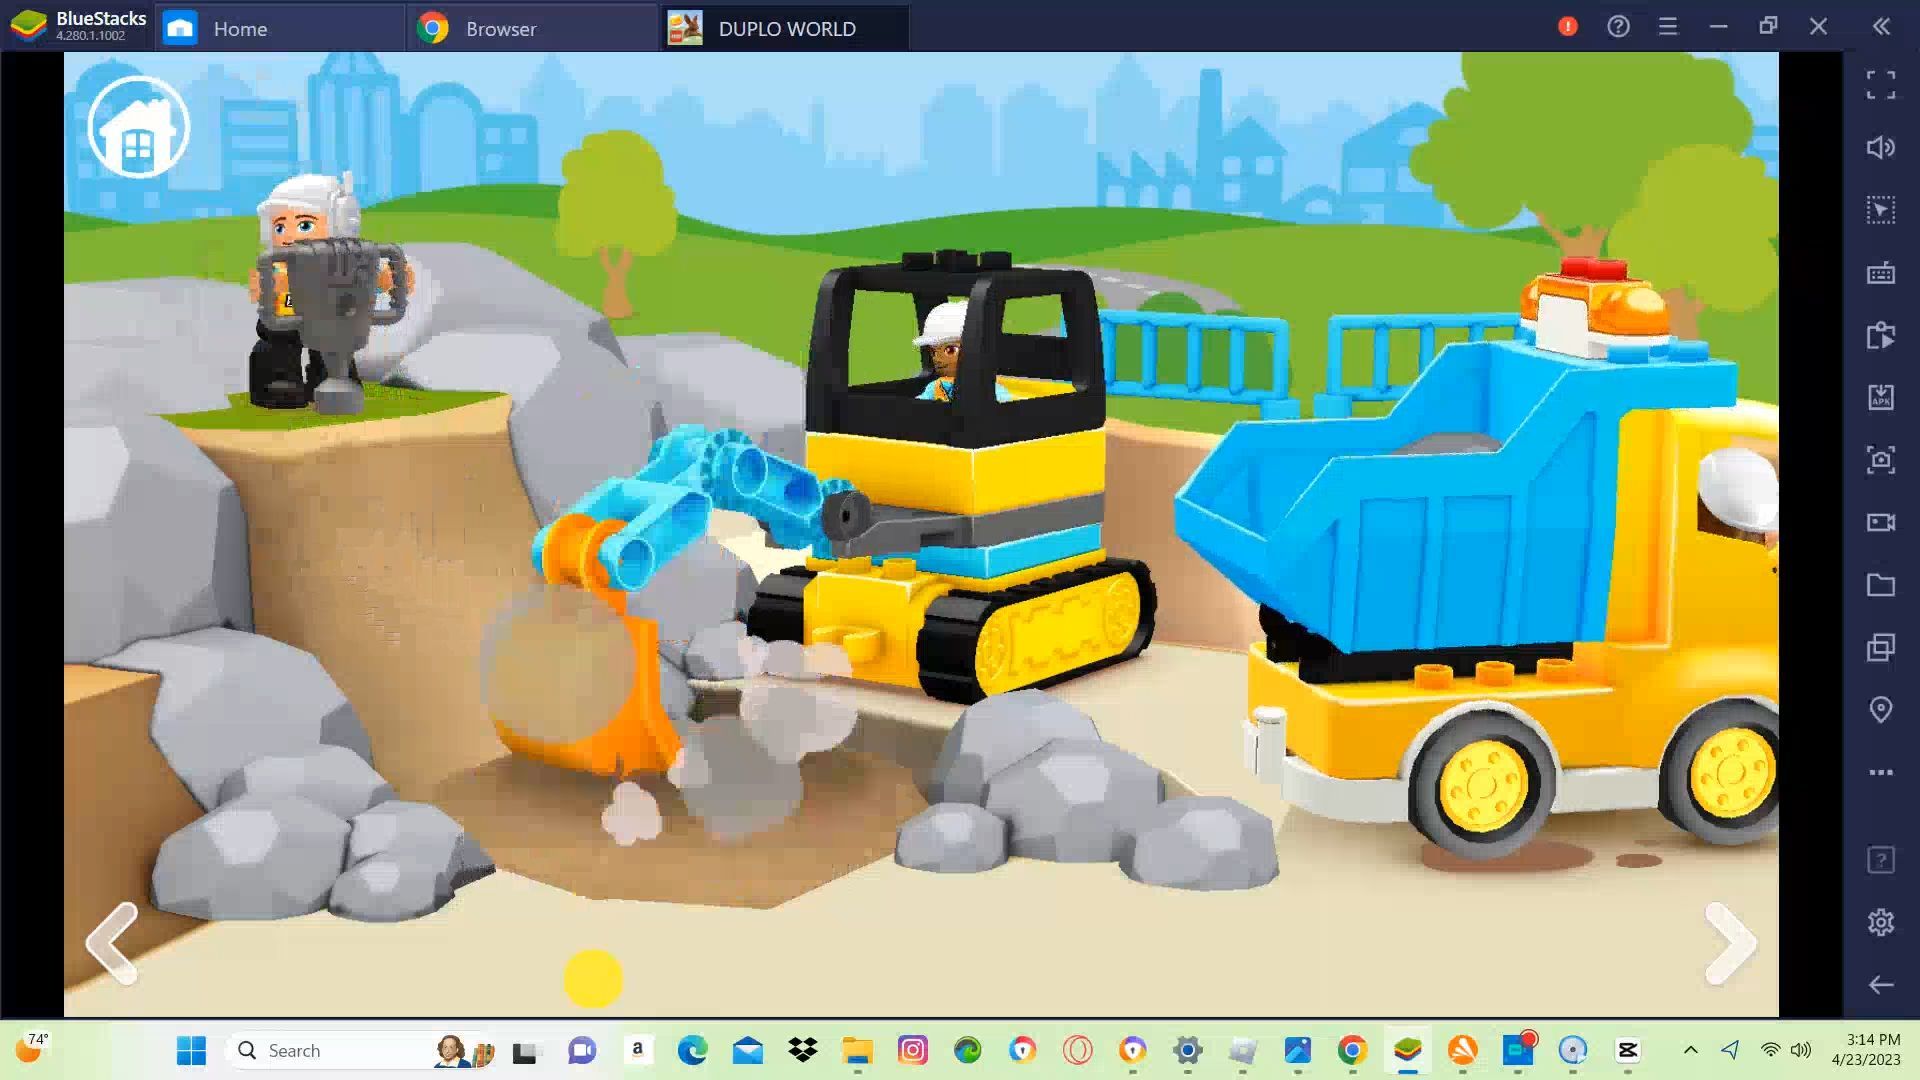This screenshot has height=1080, width=1920.
Task: Go to next scene with right arrow
Action: [x=1730, y=943]
